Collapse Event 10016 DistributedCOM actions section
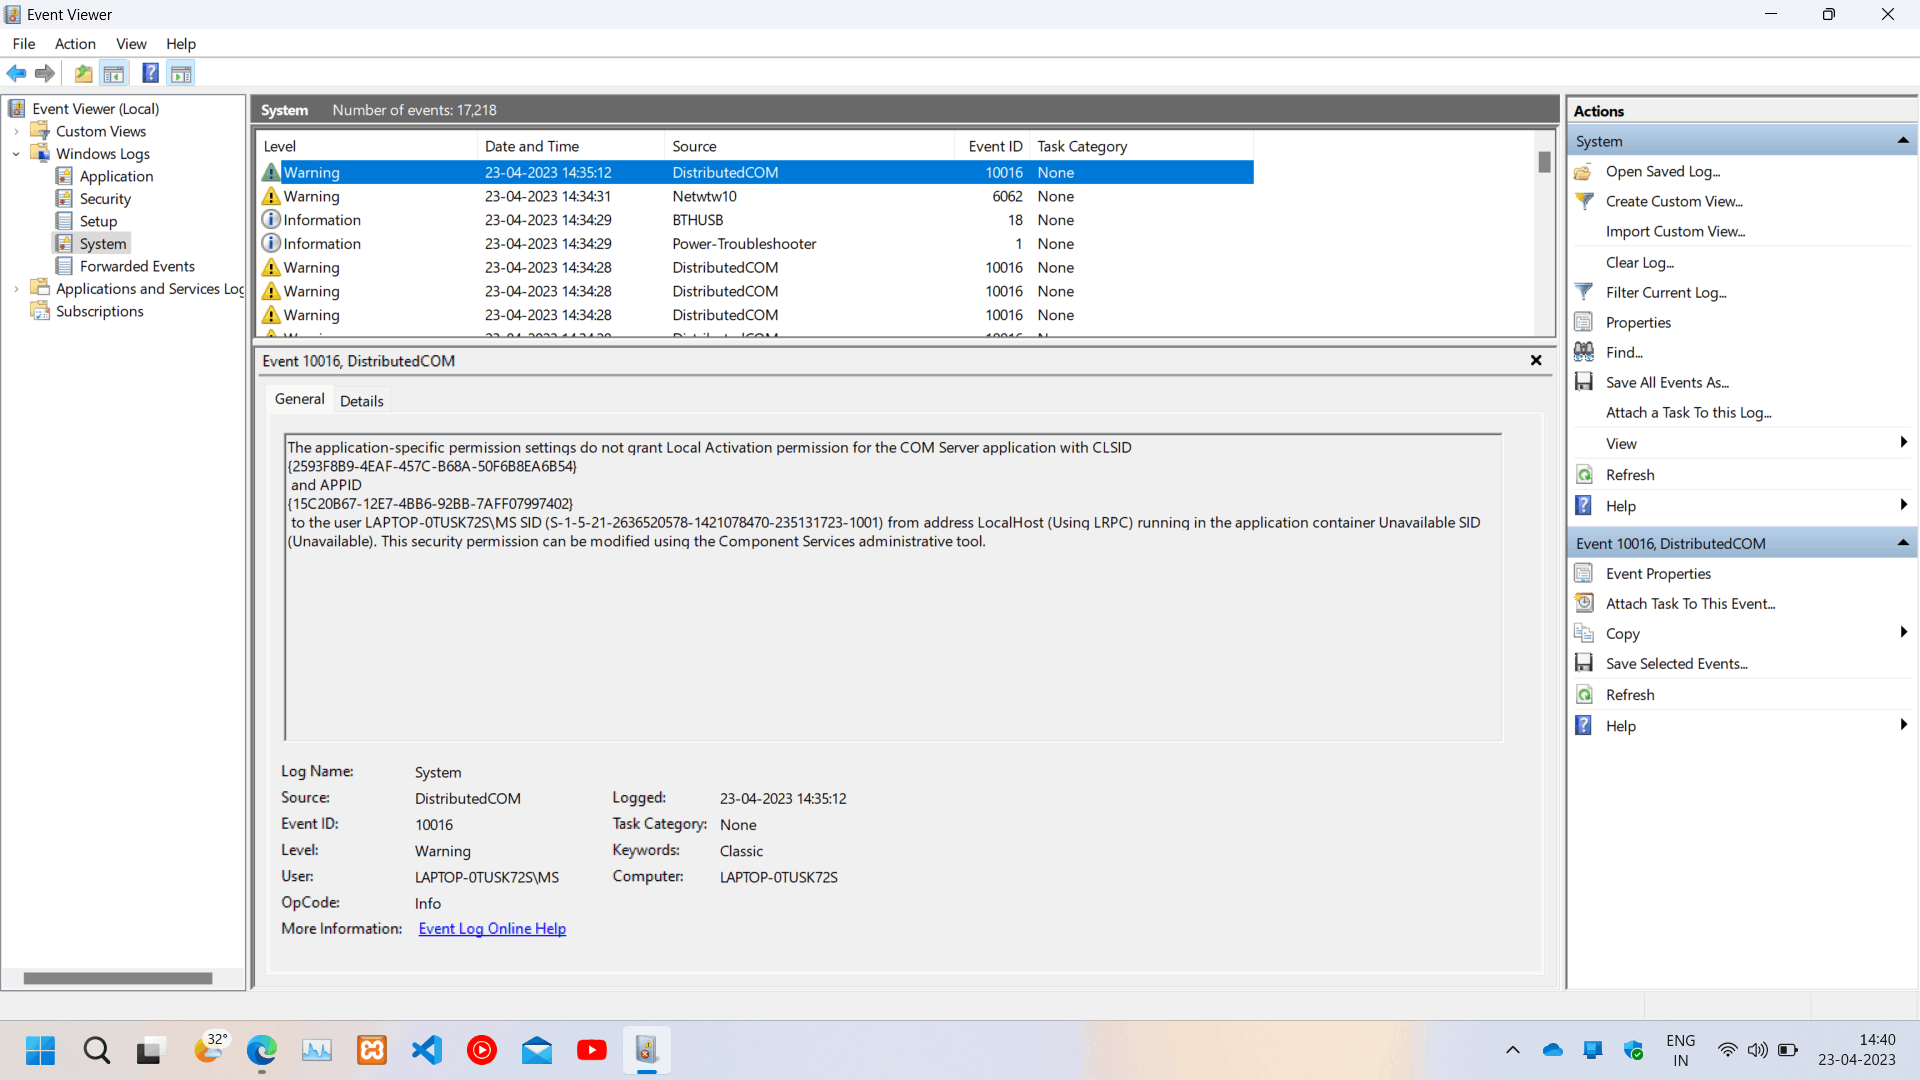The height and width of the screenshot is (1080, 1920). pos(1903,543)
